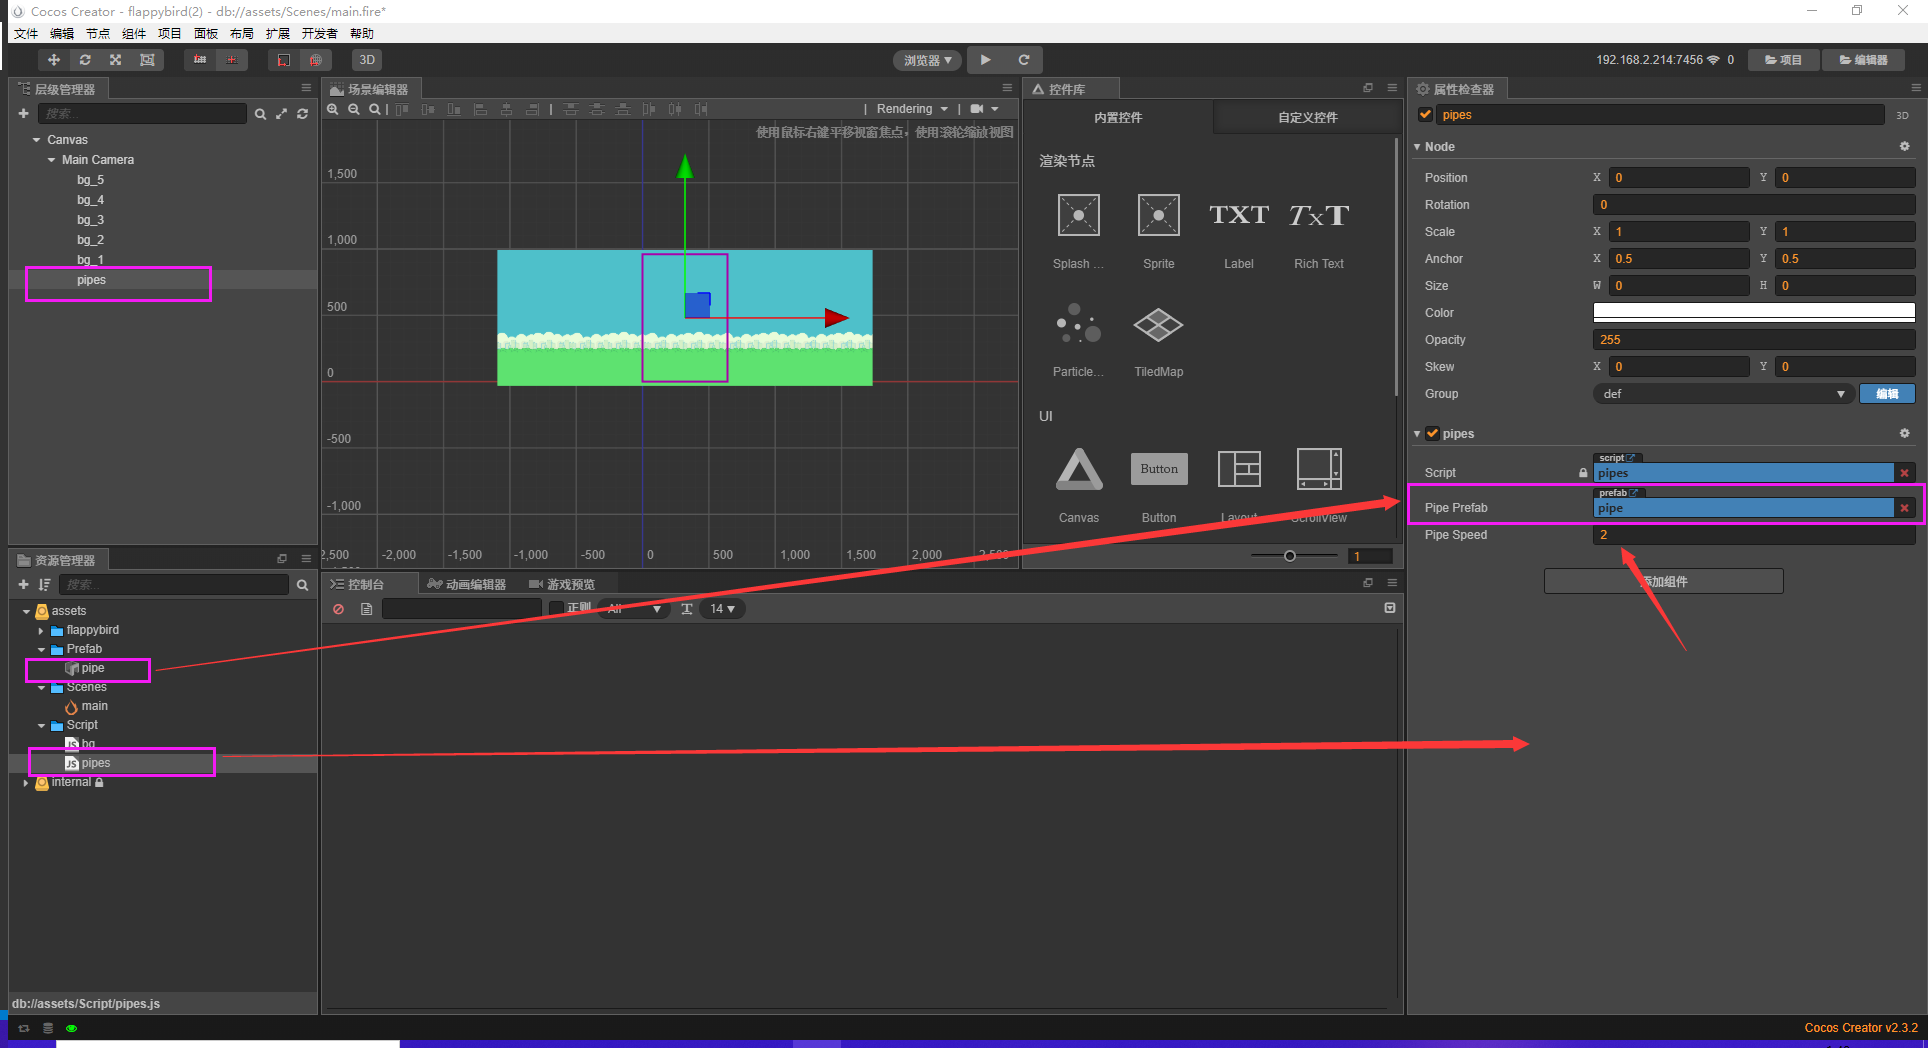Viewport: 1928px width, 1048px height.
Task: Toggle the pipes component enabled checkbox
Action: (x=1433, y=434)
